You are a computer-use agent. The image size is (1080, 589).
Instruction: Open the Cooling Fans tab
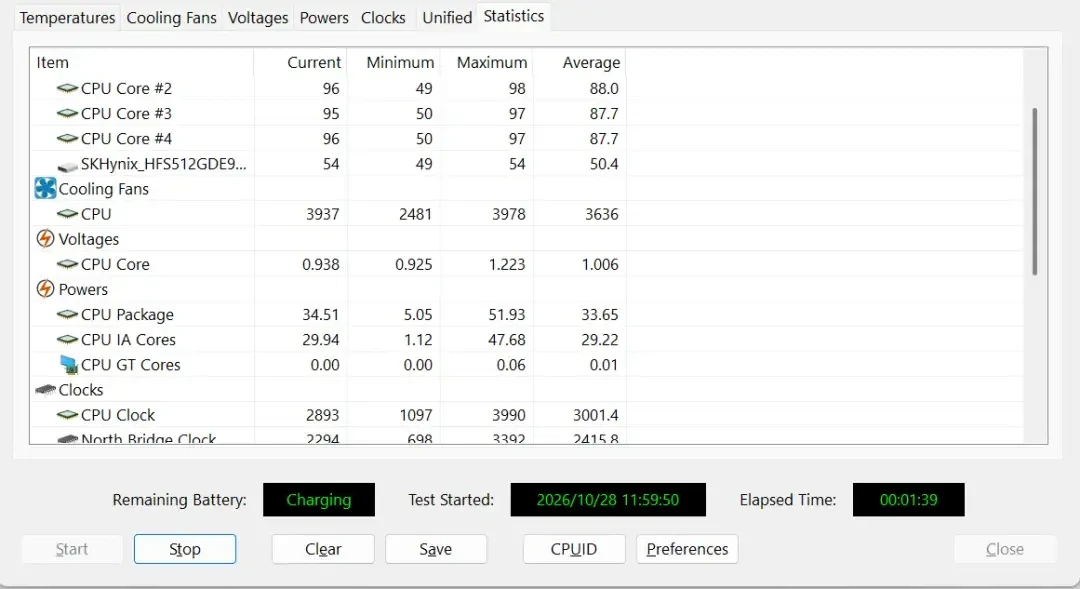pos(172,18)
